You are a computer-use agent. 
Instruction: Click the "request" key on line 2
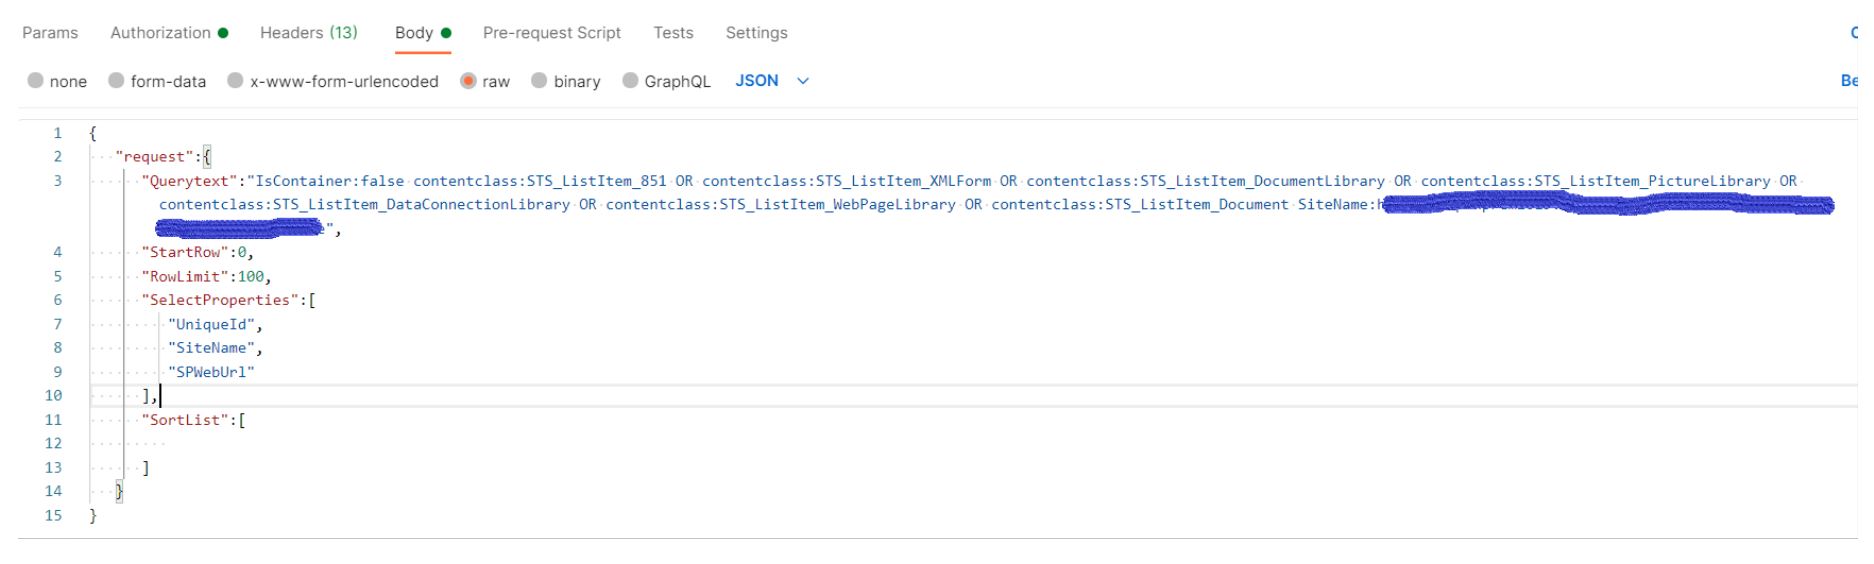(x=155, y=157)
